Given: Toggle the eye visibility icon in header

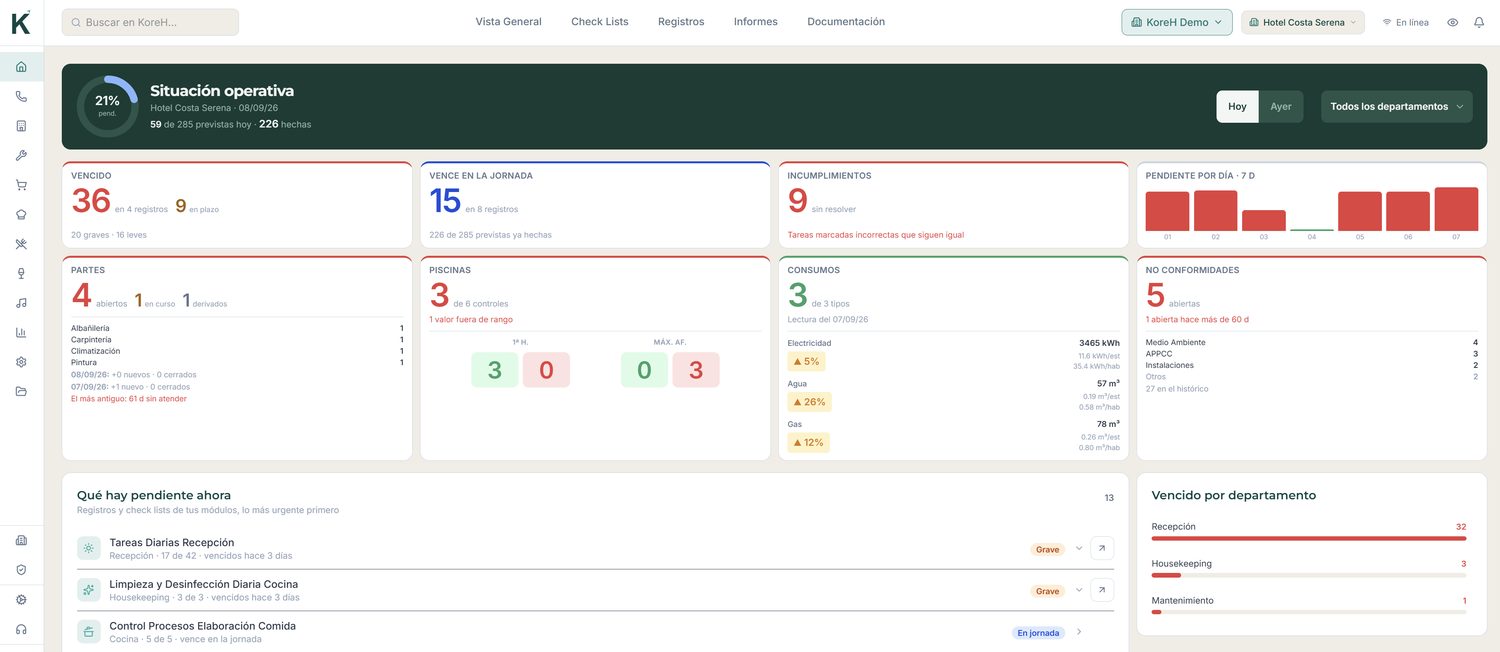Looking at the screenshot, I should [1453, 22].
